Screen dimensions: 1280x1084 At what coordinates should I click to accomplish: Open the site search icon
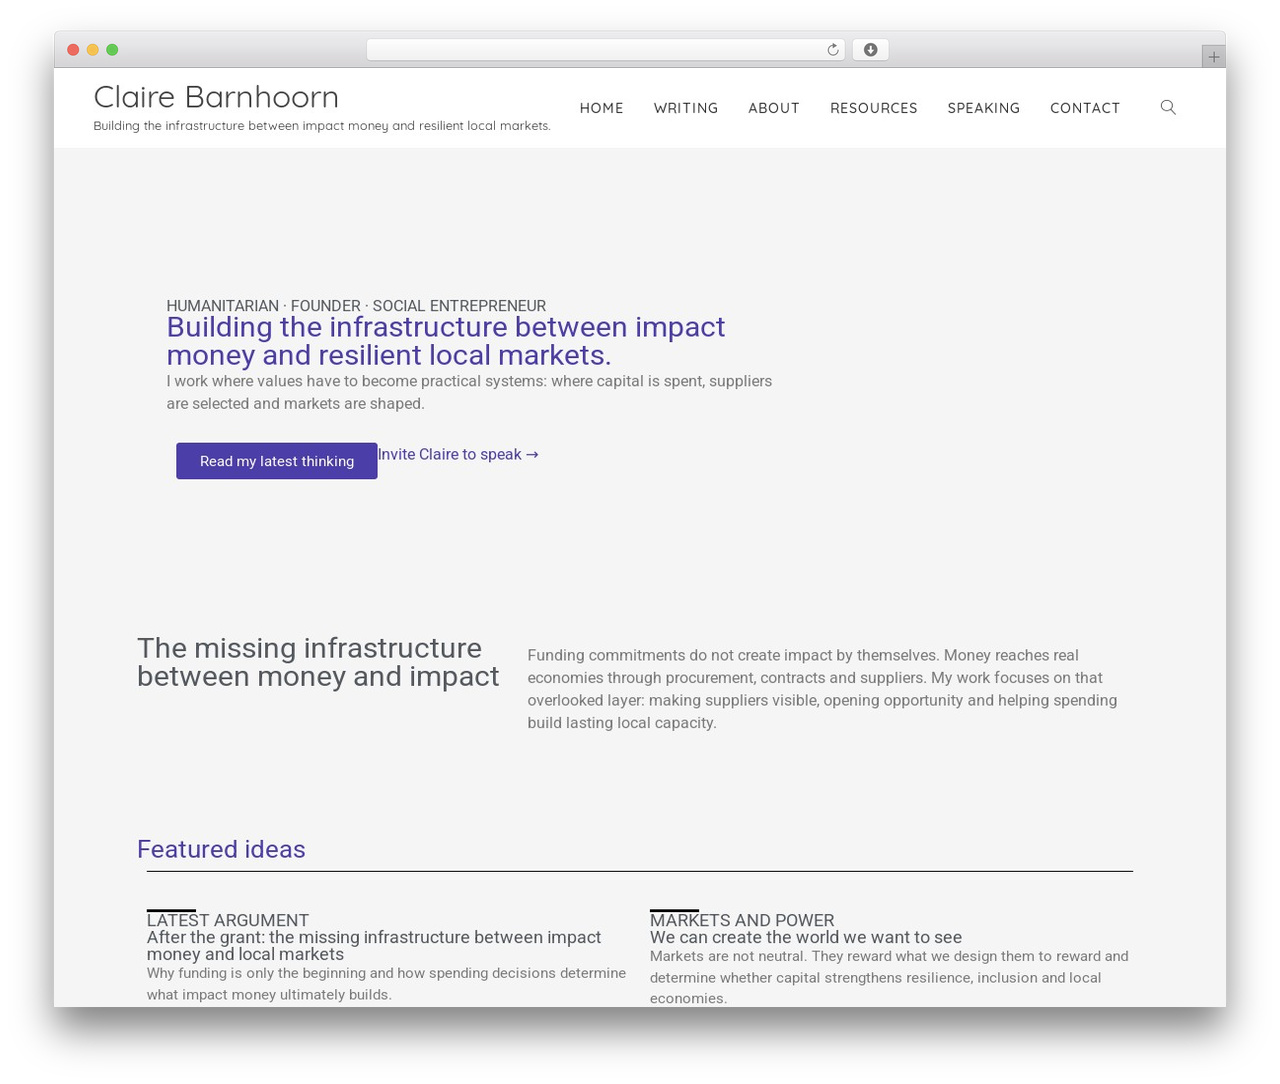click(1168, 107)
